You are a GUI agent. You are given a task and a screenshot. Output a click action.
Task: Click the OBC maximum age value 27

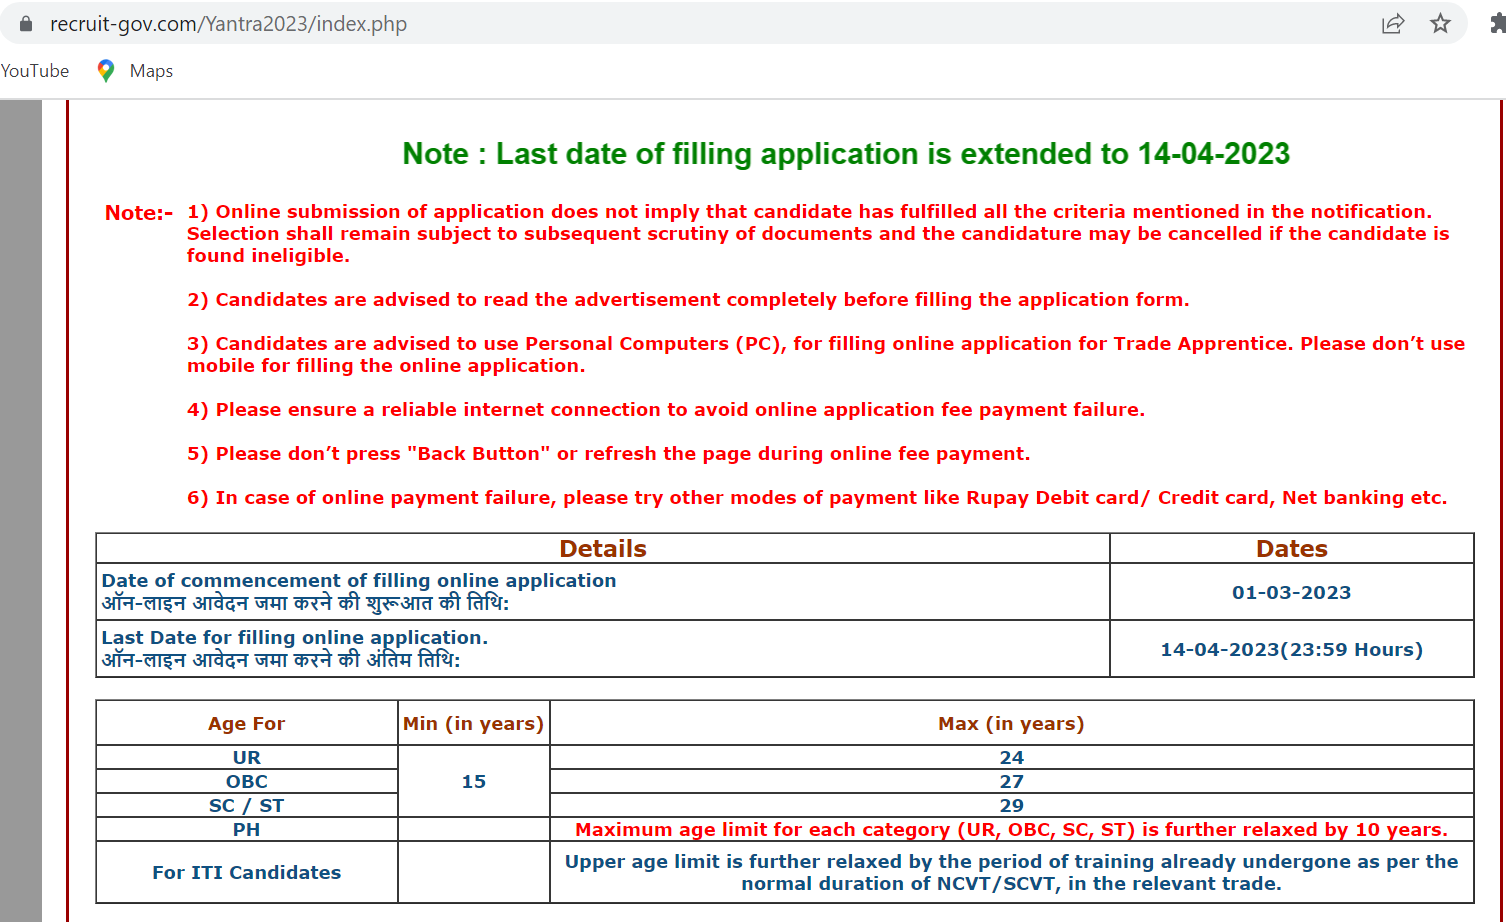click(x=1011, y=781)
